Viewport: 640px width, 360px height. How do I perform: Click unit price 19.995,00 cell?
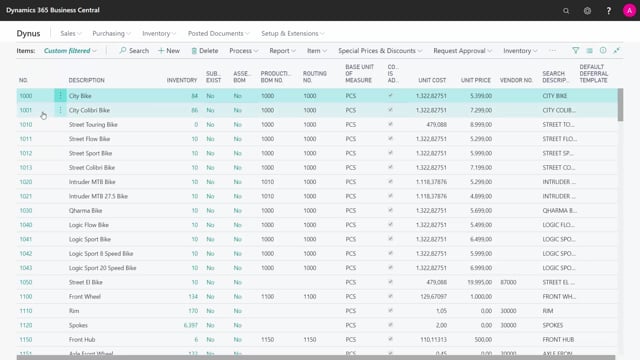(479, 282)
